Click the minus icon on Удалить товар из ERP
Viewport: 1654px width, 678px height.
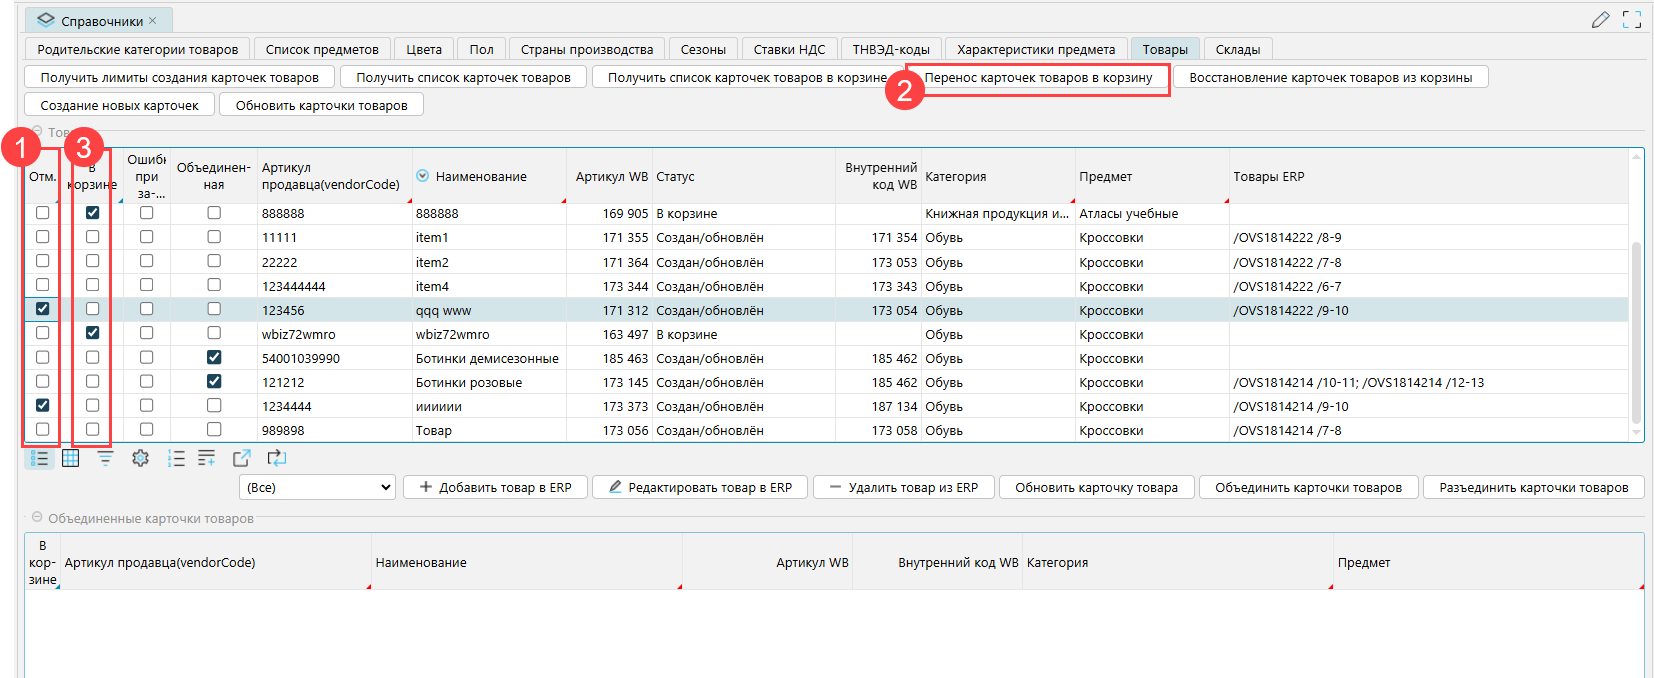click(x=835, y=487)
